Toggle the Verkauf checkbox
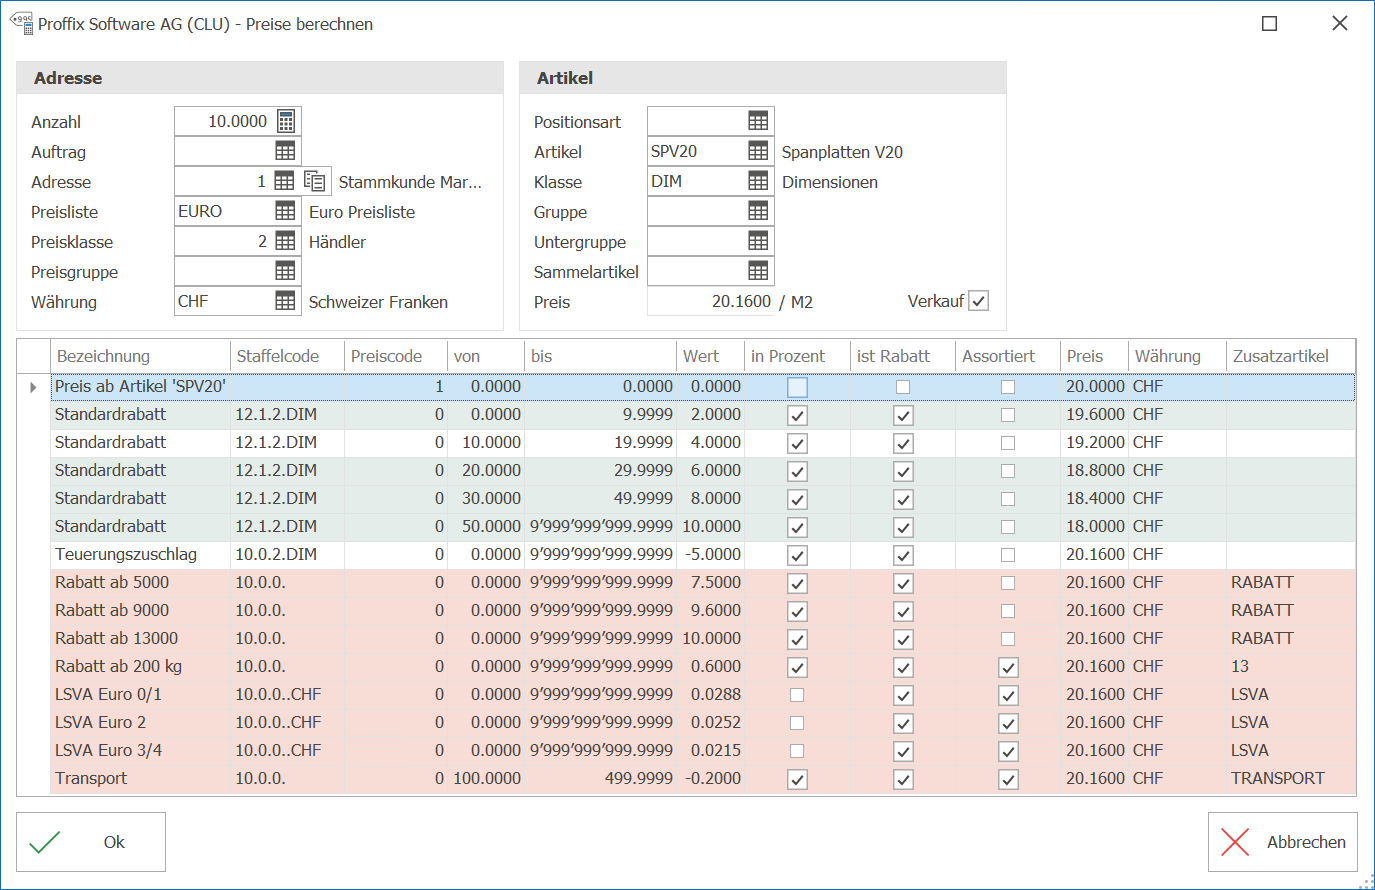 pyautogui.click(x=979, y=301)
